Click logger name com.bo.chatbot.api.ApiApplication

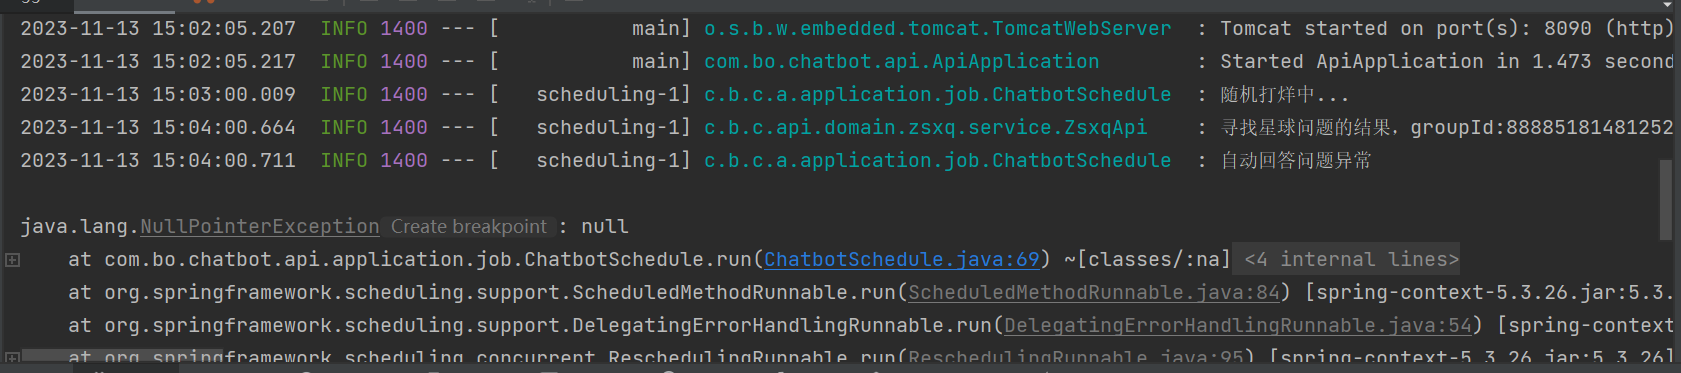point(901,61)
